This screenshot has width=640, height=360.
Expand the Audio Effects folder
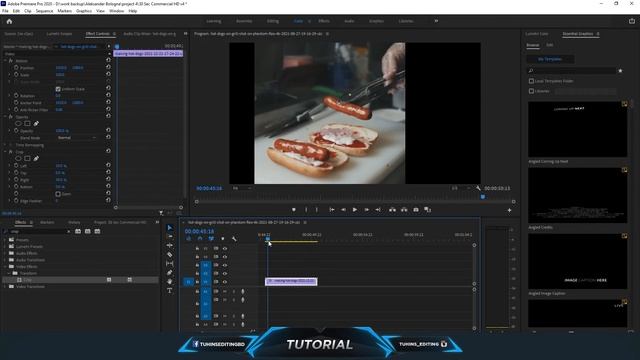click(x=5, y=253)
